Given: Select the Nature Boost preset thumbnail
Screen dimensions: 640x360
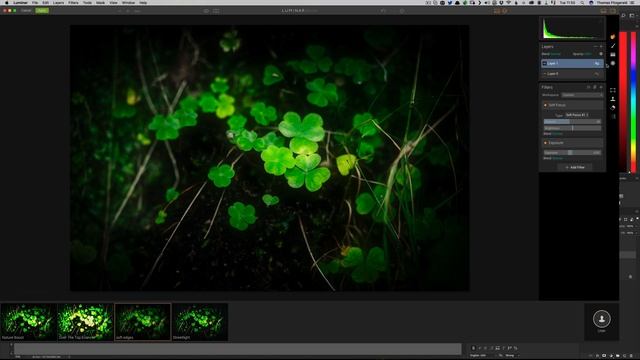Looking at the screenshot, I should (29, 322).
